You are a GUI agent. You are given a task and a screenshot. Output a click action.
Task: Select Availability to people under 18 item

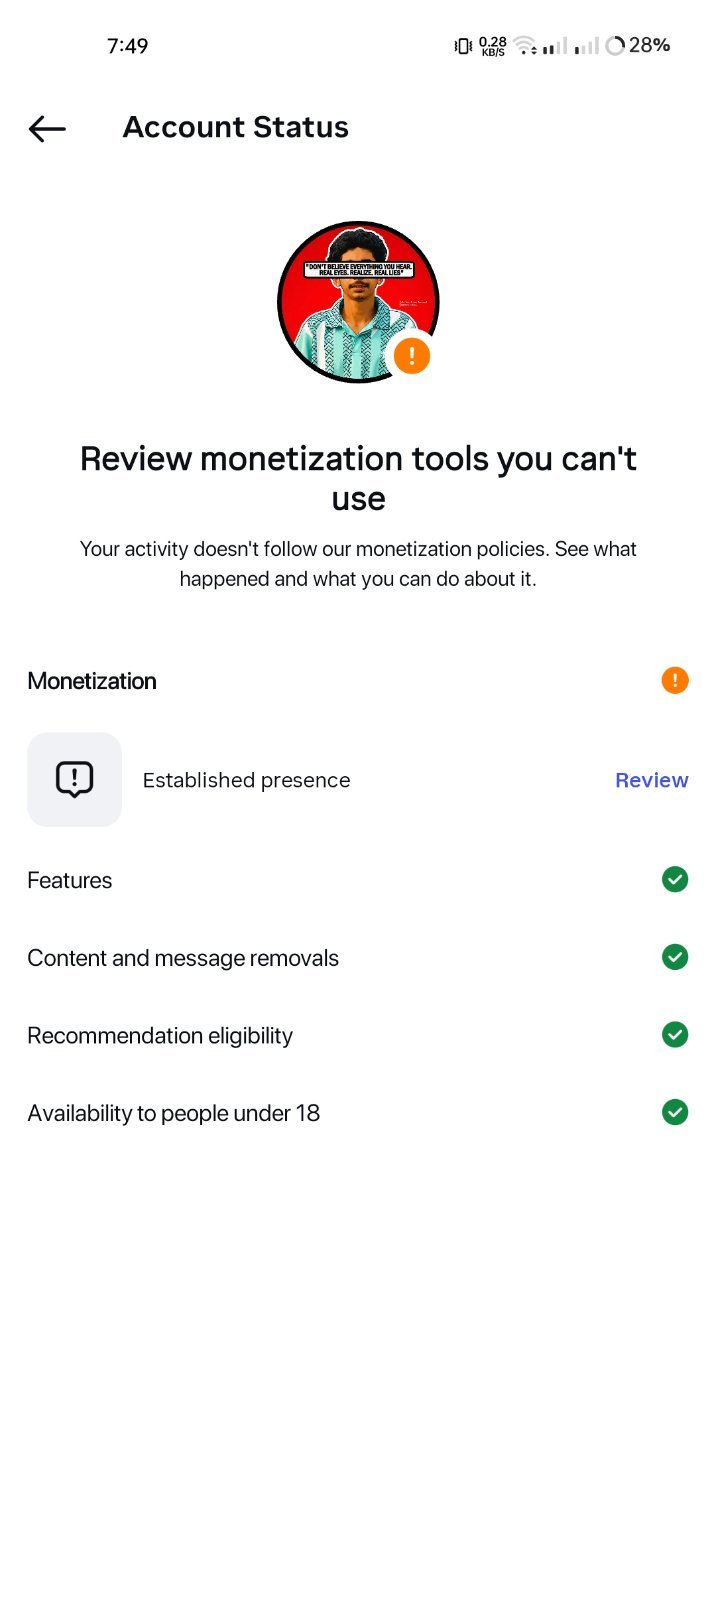coord(358,1113)
